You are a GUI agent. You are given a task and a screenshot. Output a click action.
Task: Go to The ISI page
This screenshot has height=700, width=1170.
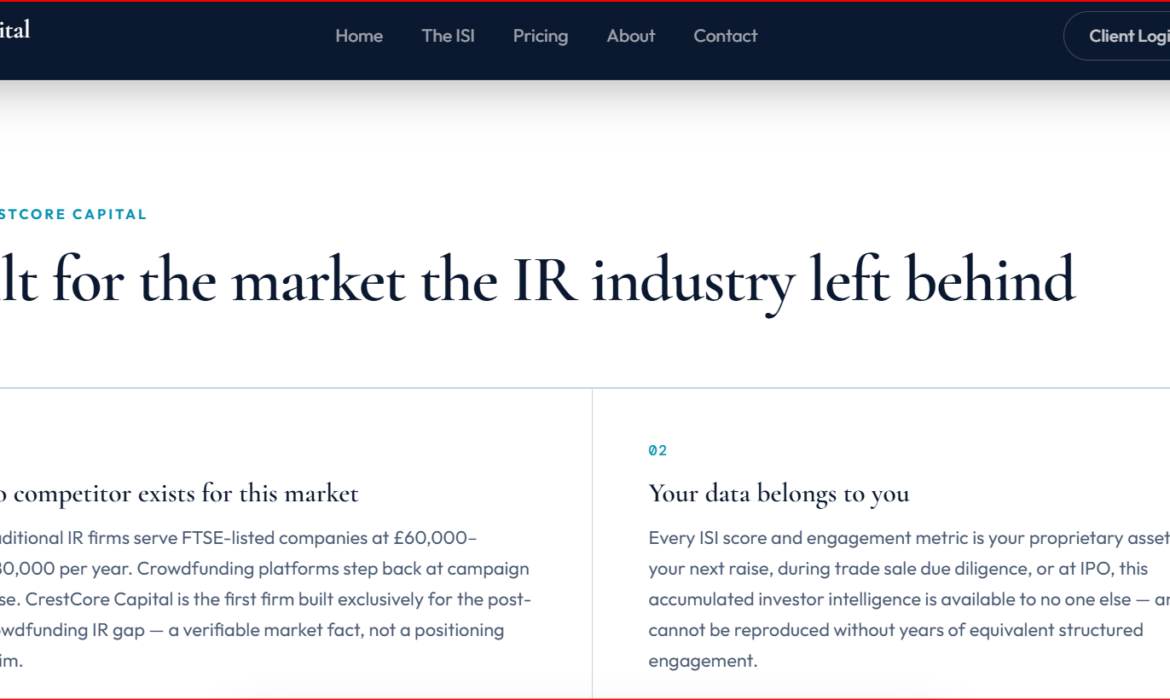pos(448,36)
